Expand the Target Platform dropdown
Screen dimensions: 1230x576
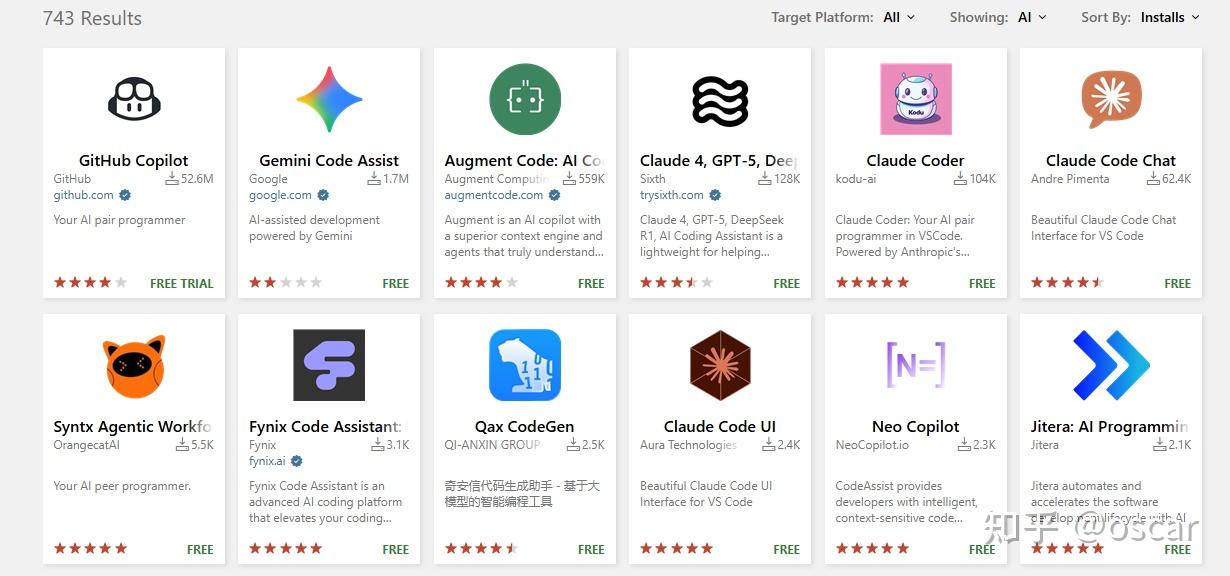(x=899, y=17)
